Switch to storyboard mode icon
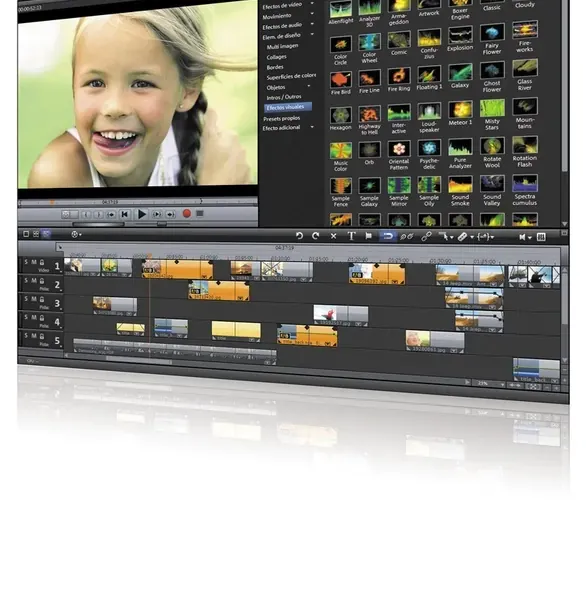 tap(26, 234)
